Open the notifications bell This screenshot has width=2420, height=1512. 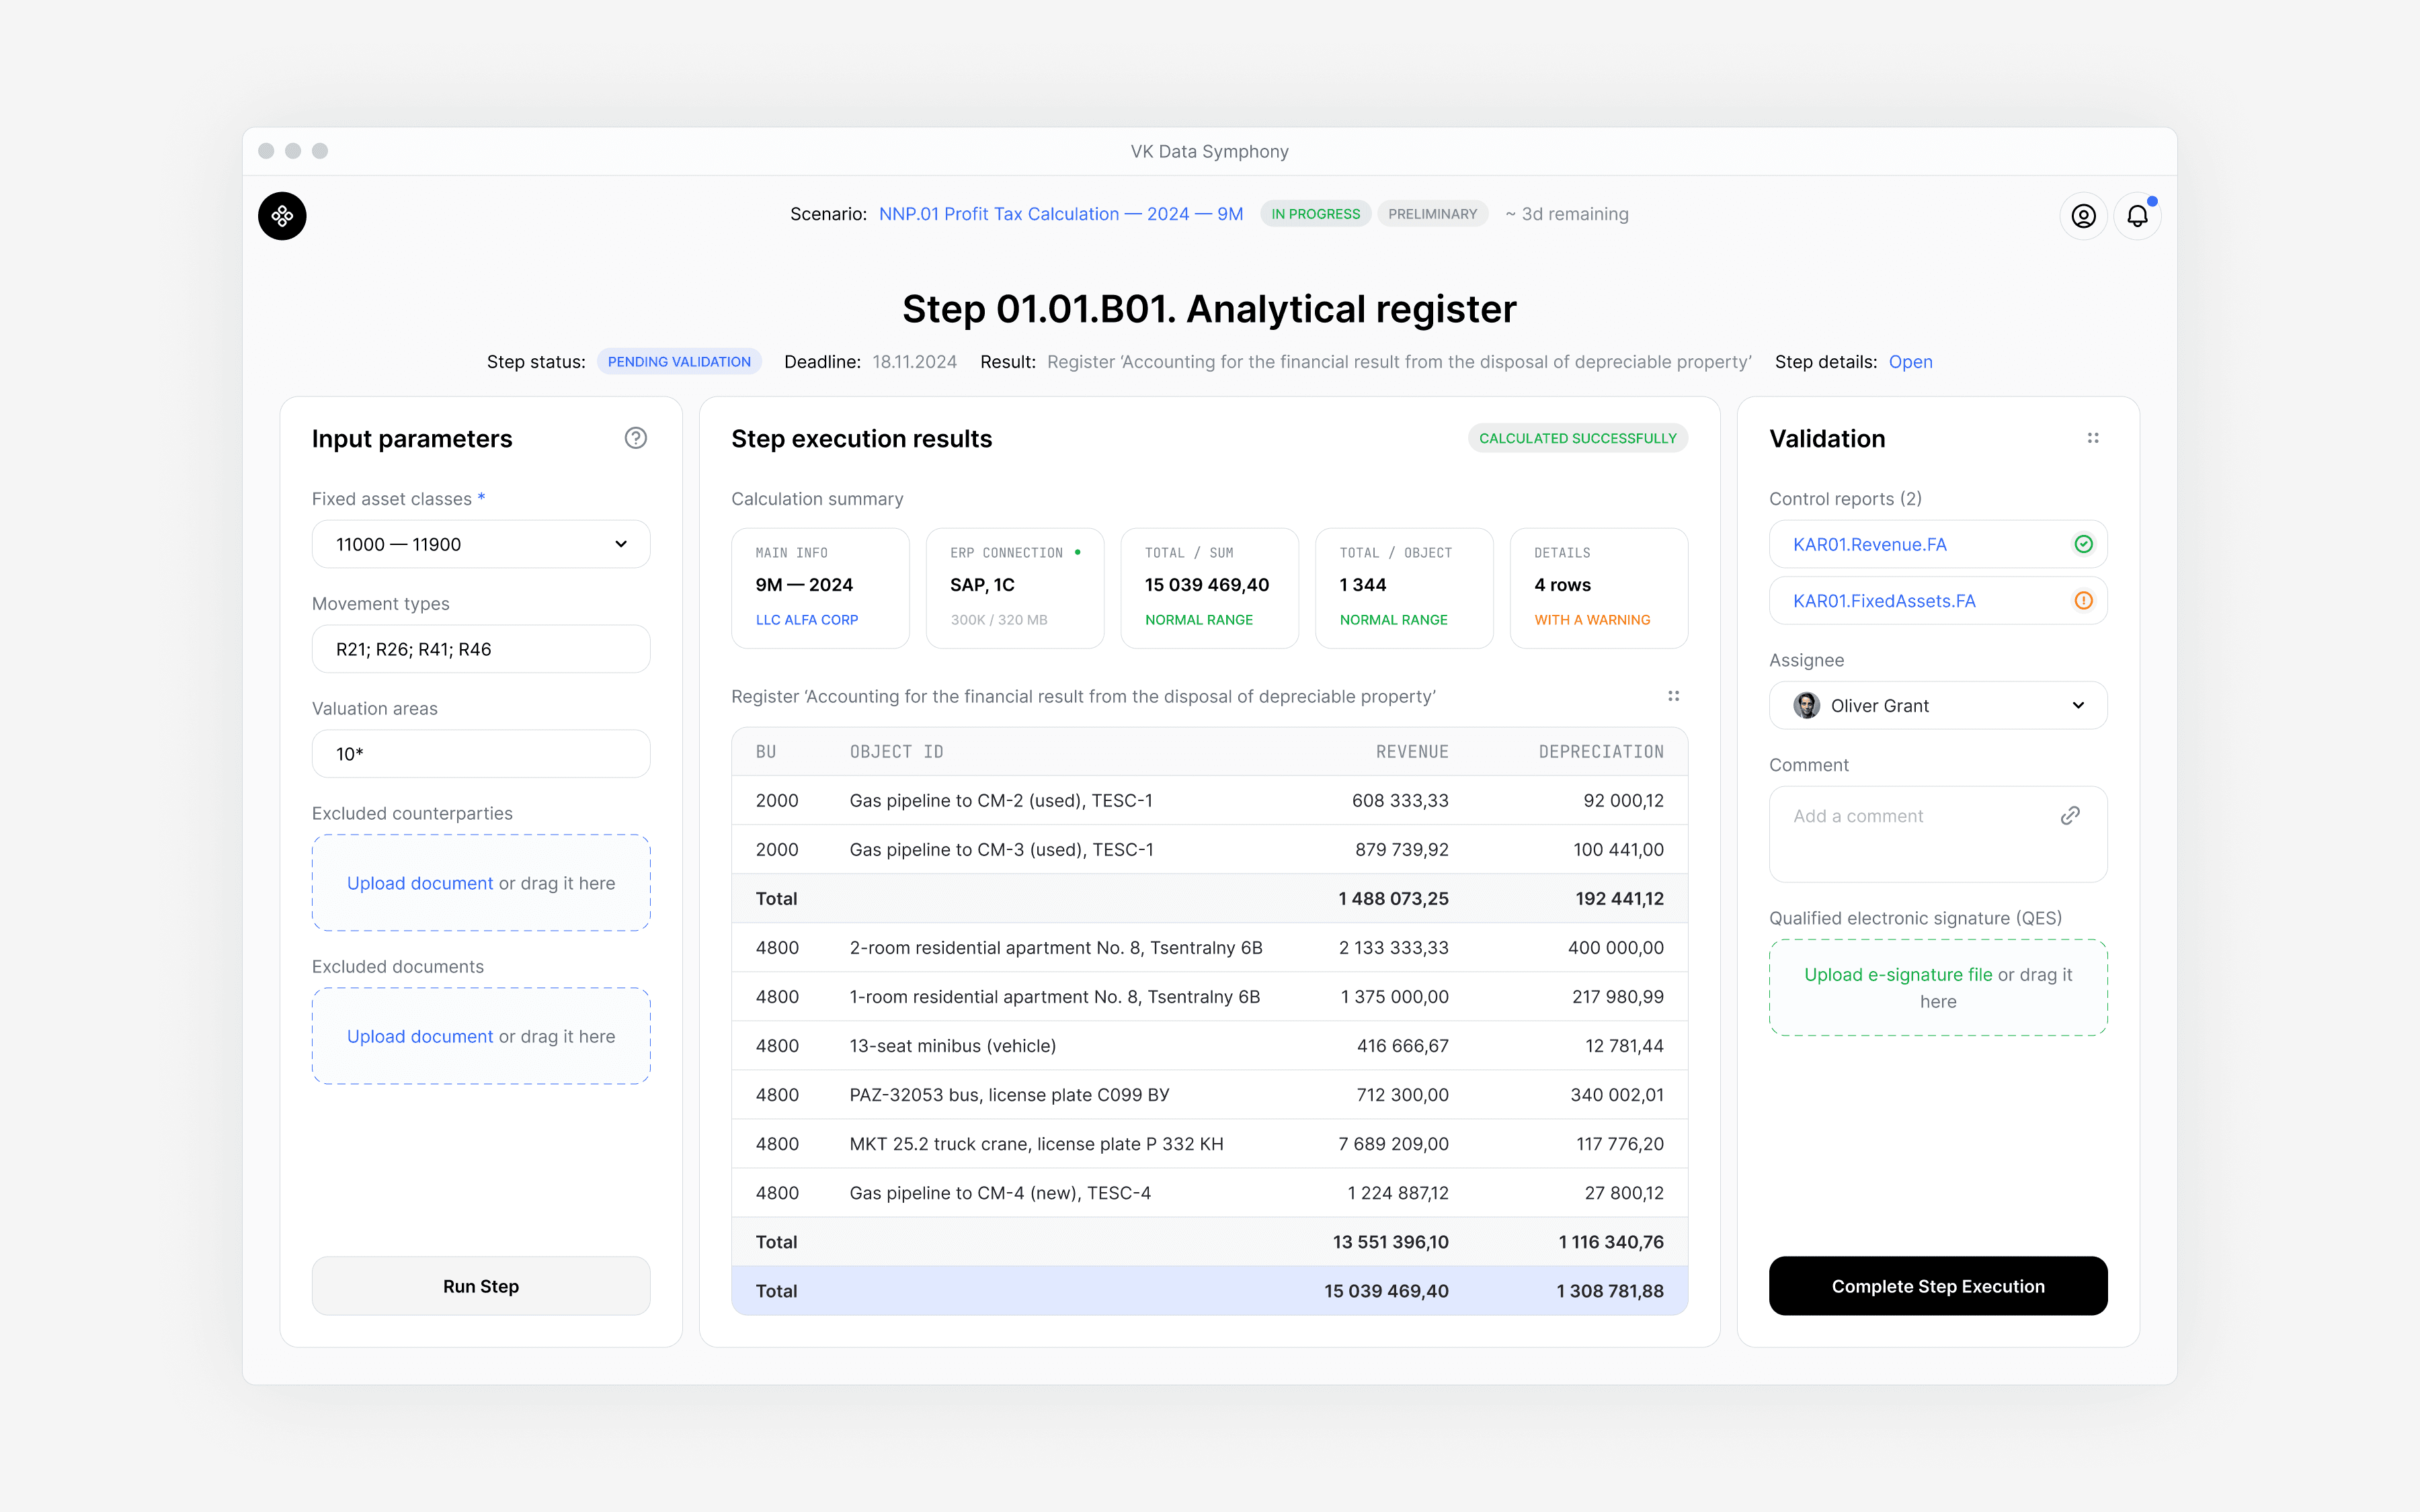click(2137, 216)
